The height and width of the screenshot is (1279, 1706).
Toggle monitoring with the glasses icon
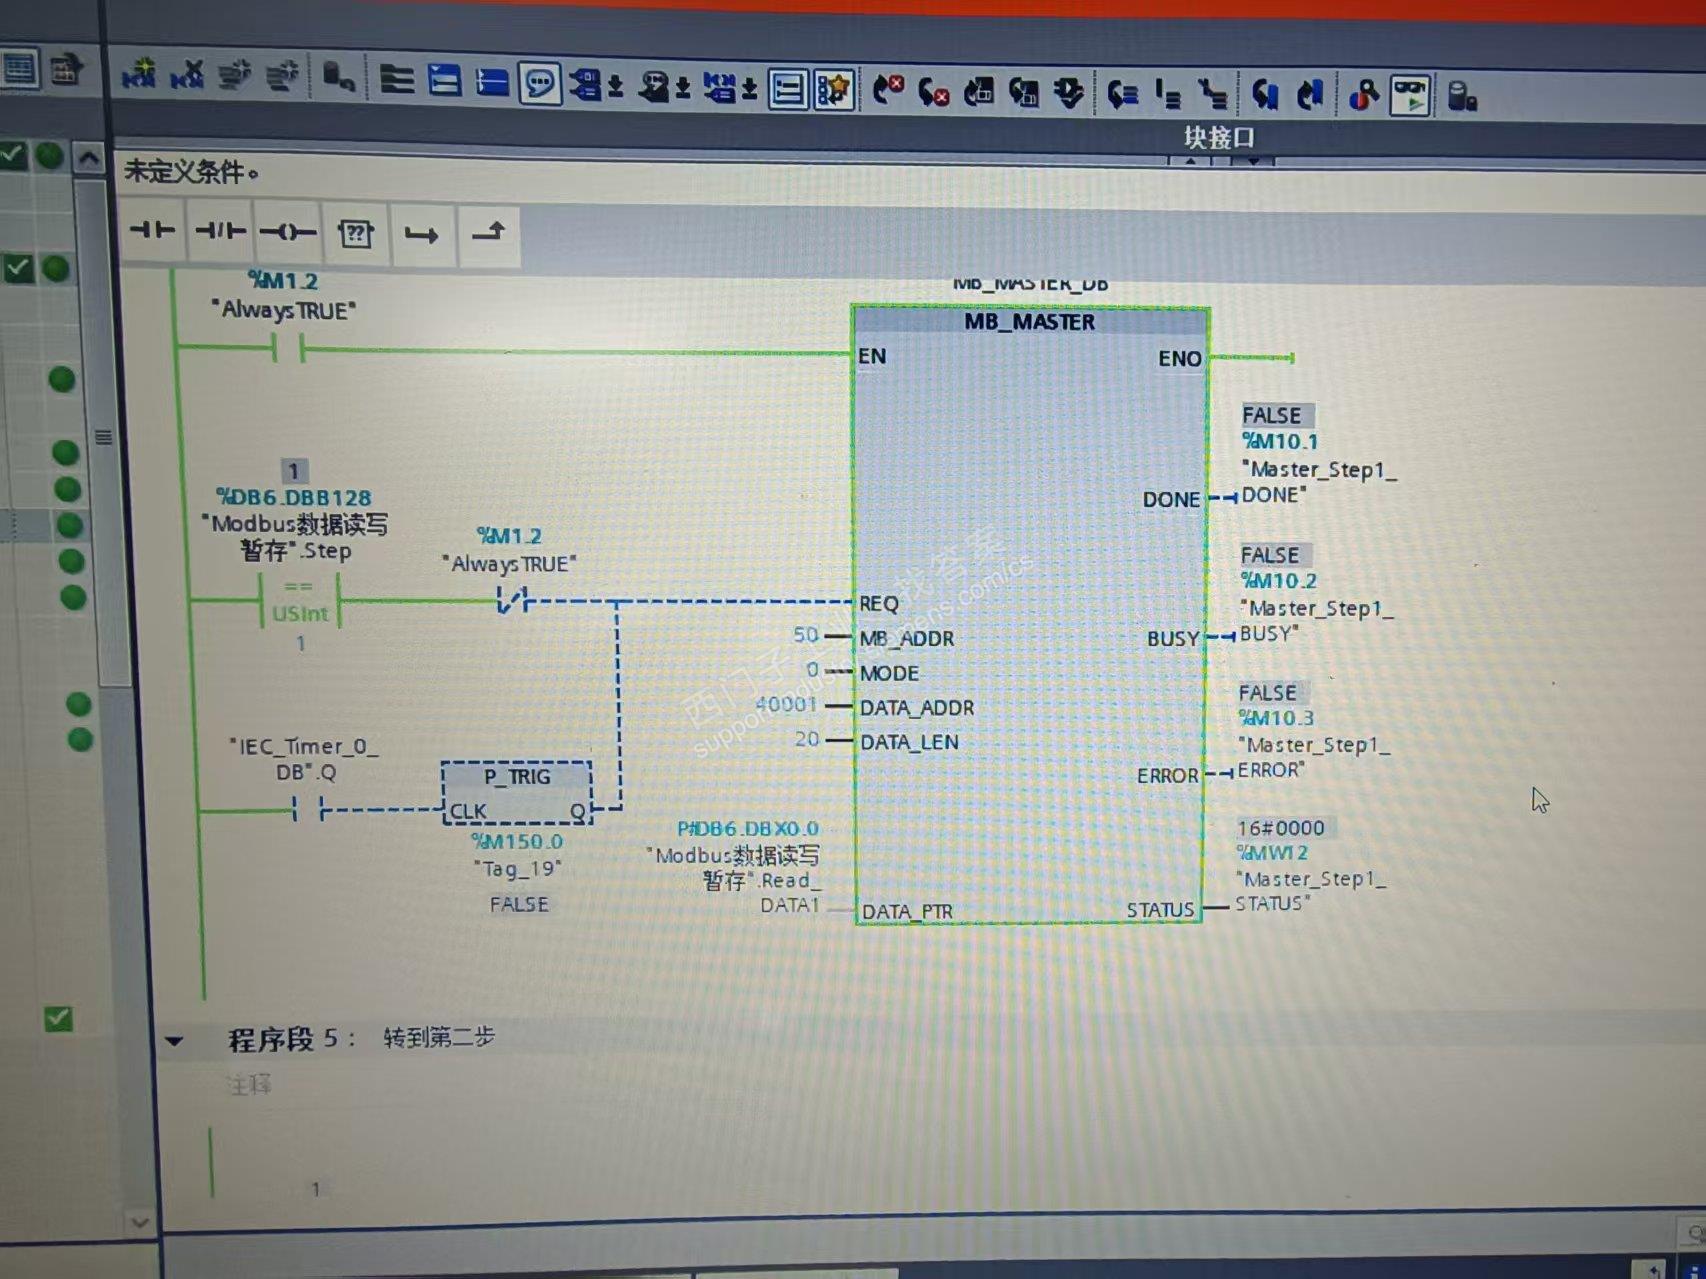pos(1410,97)
